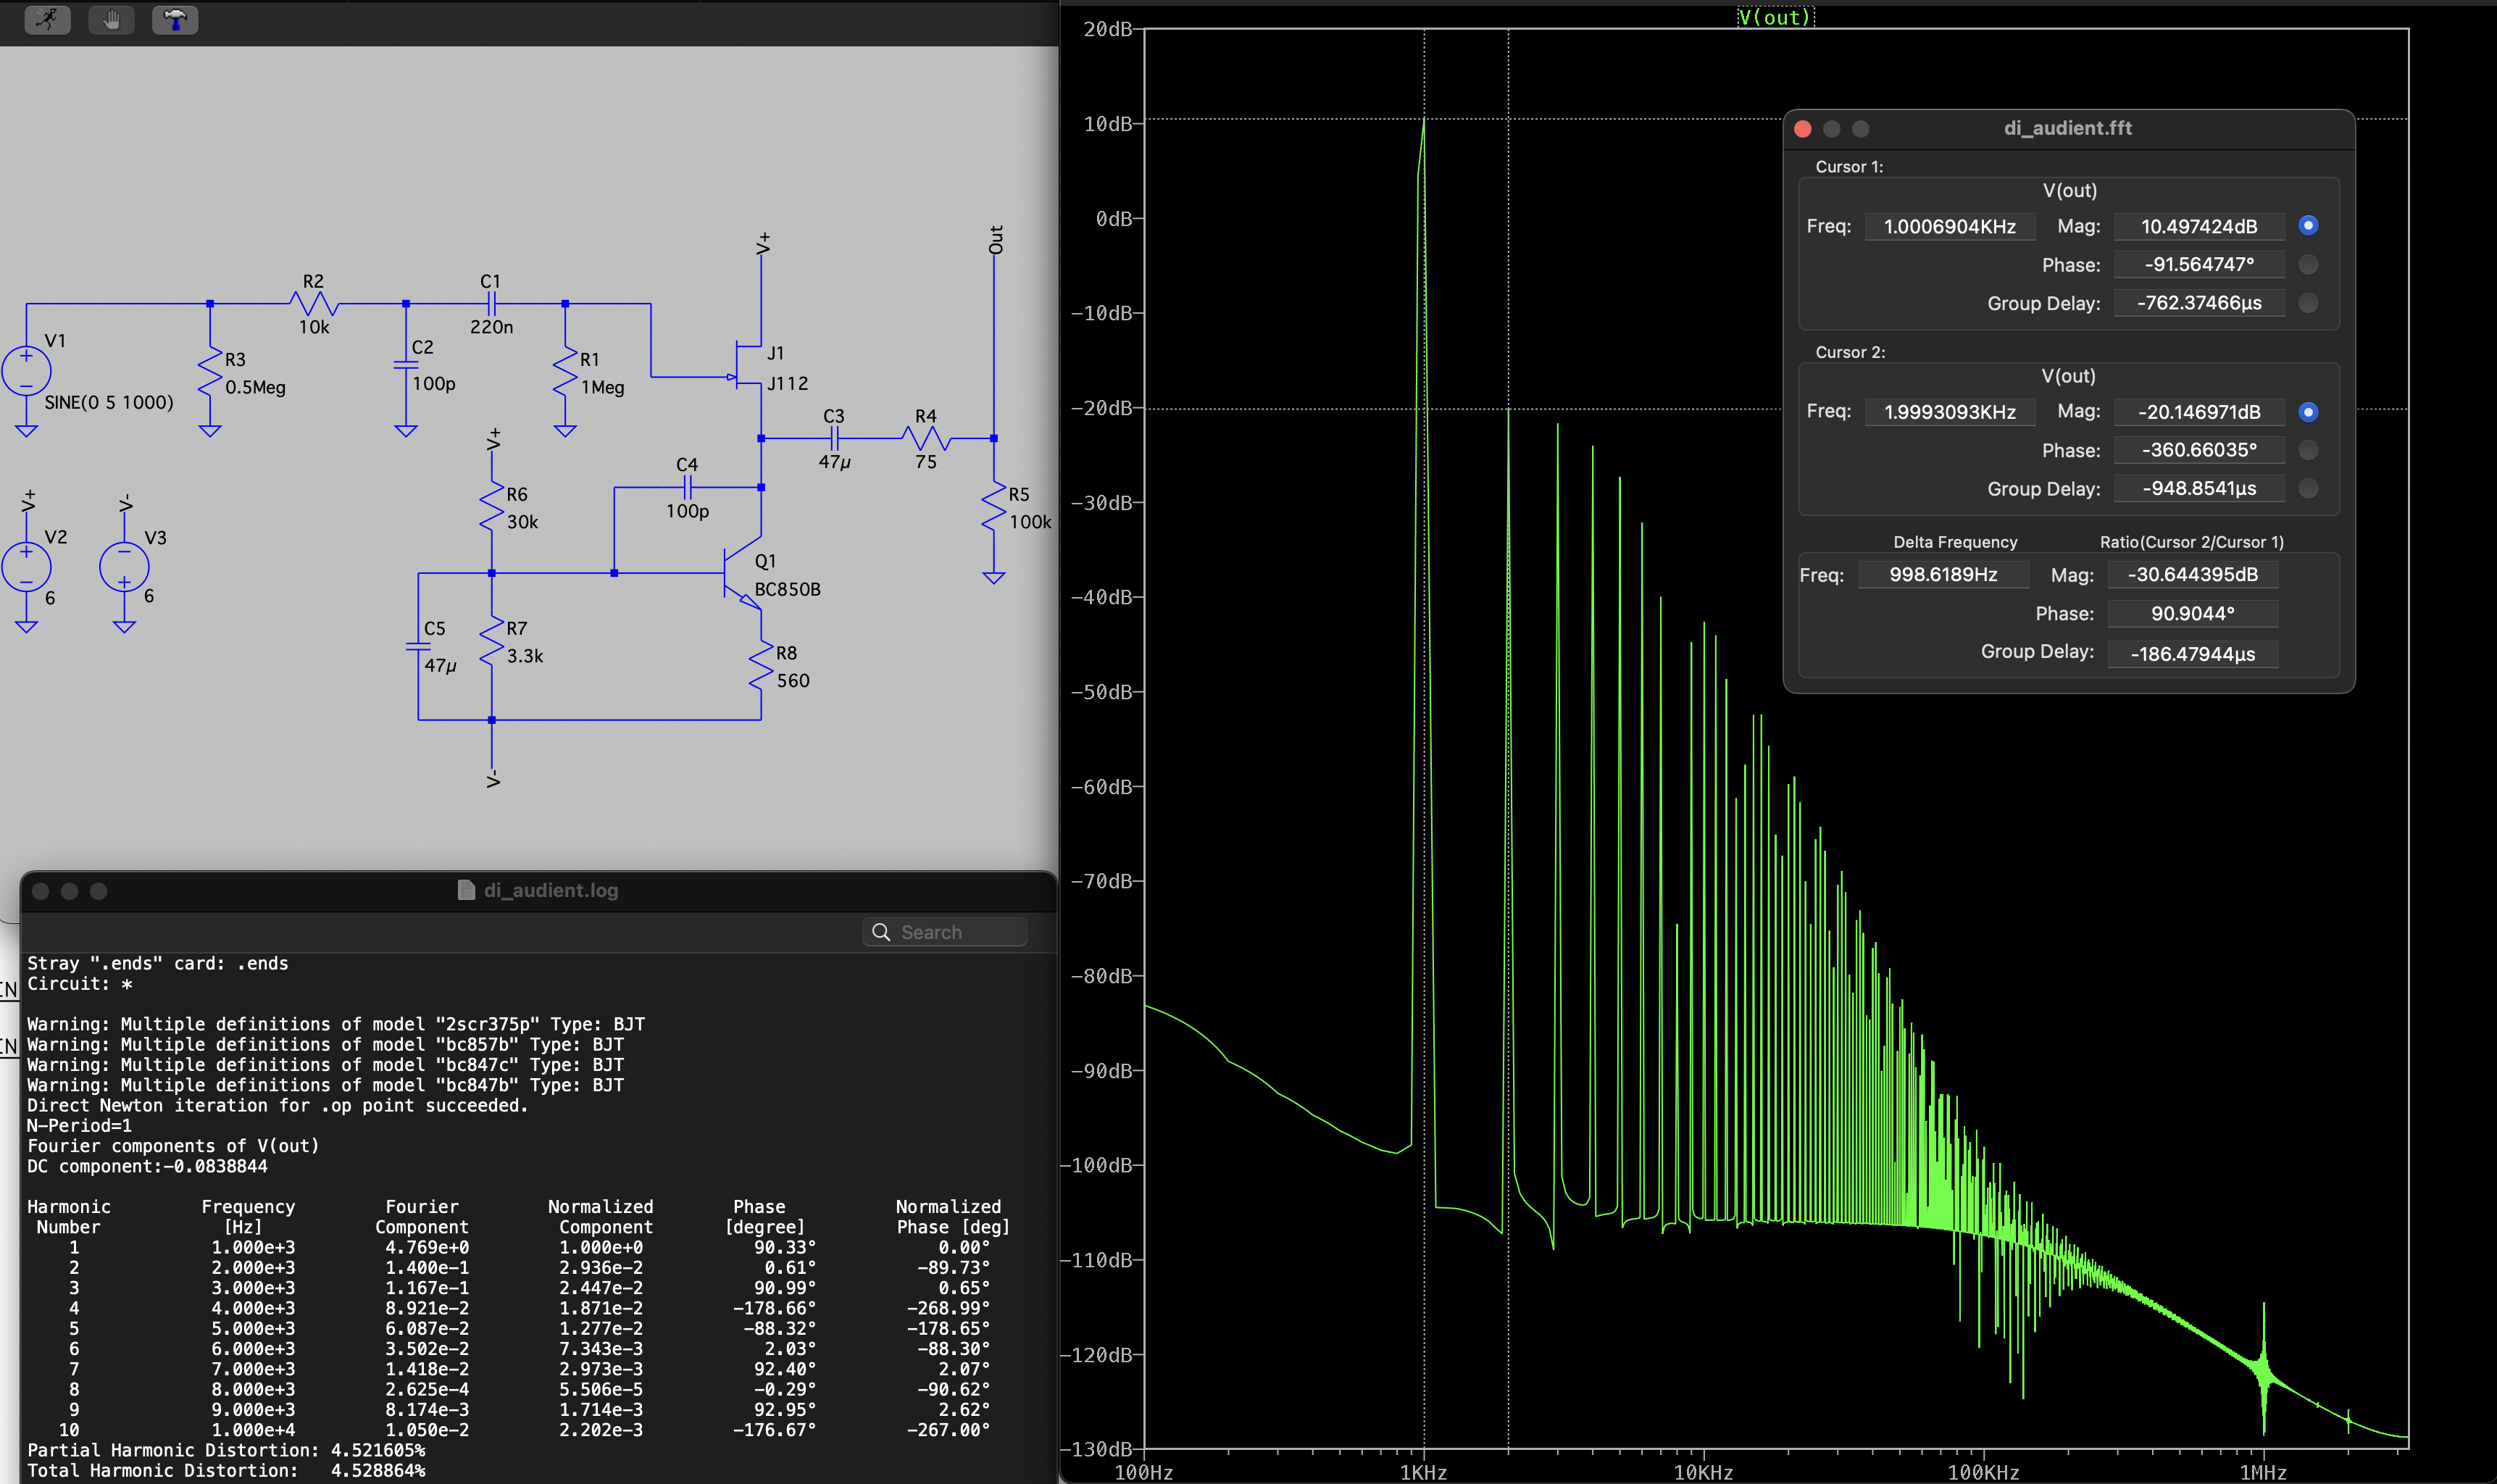2497x1484 pixels.
Task: Close the di_audient.fft cursor dialog
Action: pos(1803,129)
